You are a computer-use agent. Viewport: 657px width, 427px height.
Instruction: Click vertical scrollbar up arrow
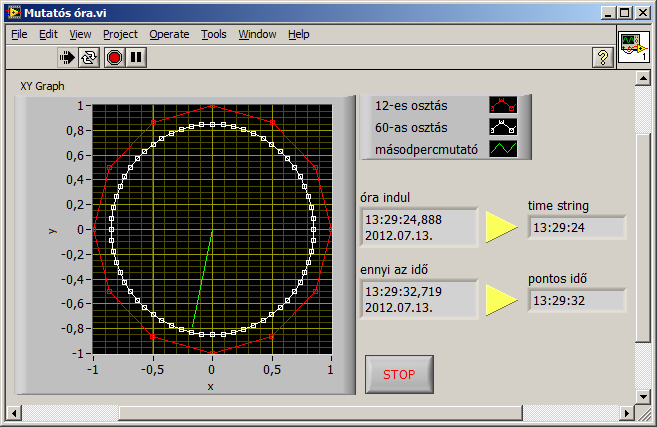(642, 78)
